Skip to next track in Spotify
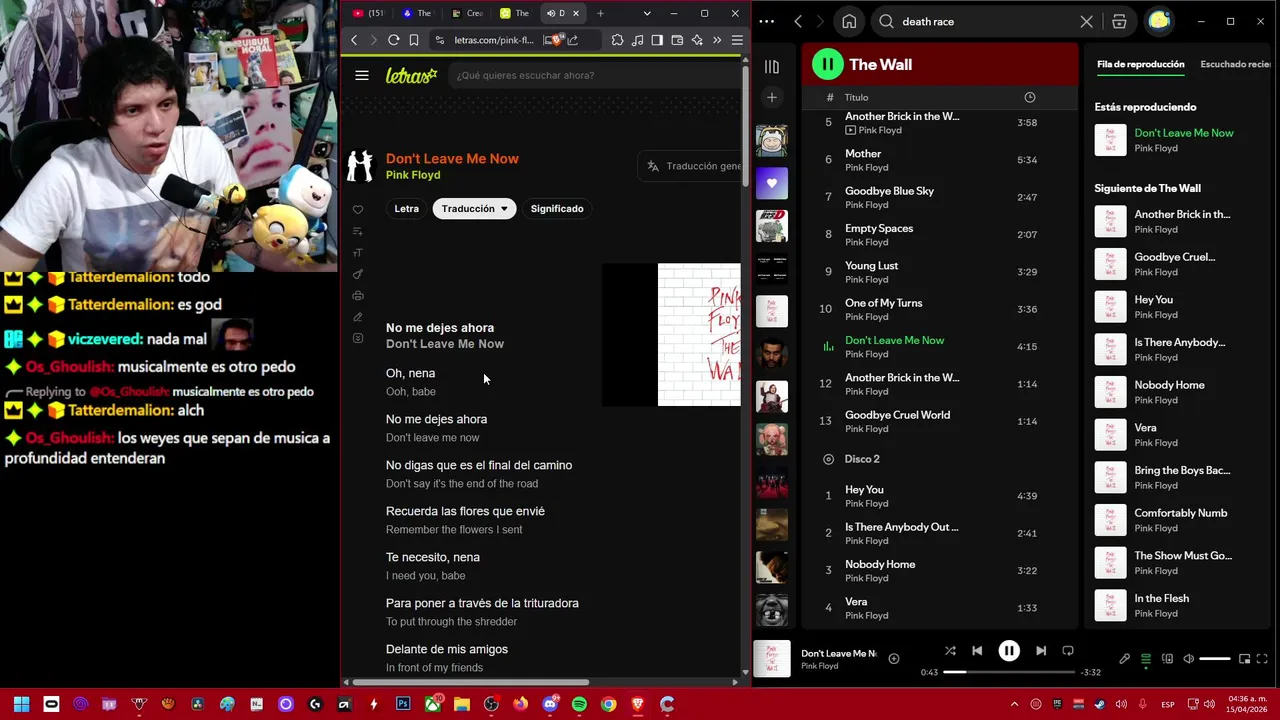The height and width of the screenshot is (720, 1280). coord(1041,651)
